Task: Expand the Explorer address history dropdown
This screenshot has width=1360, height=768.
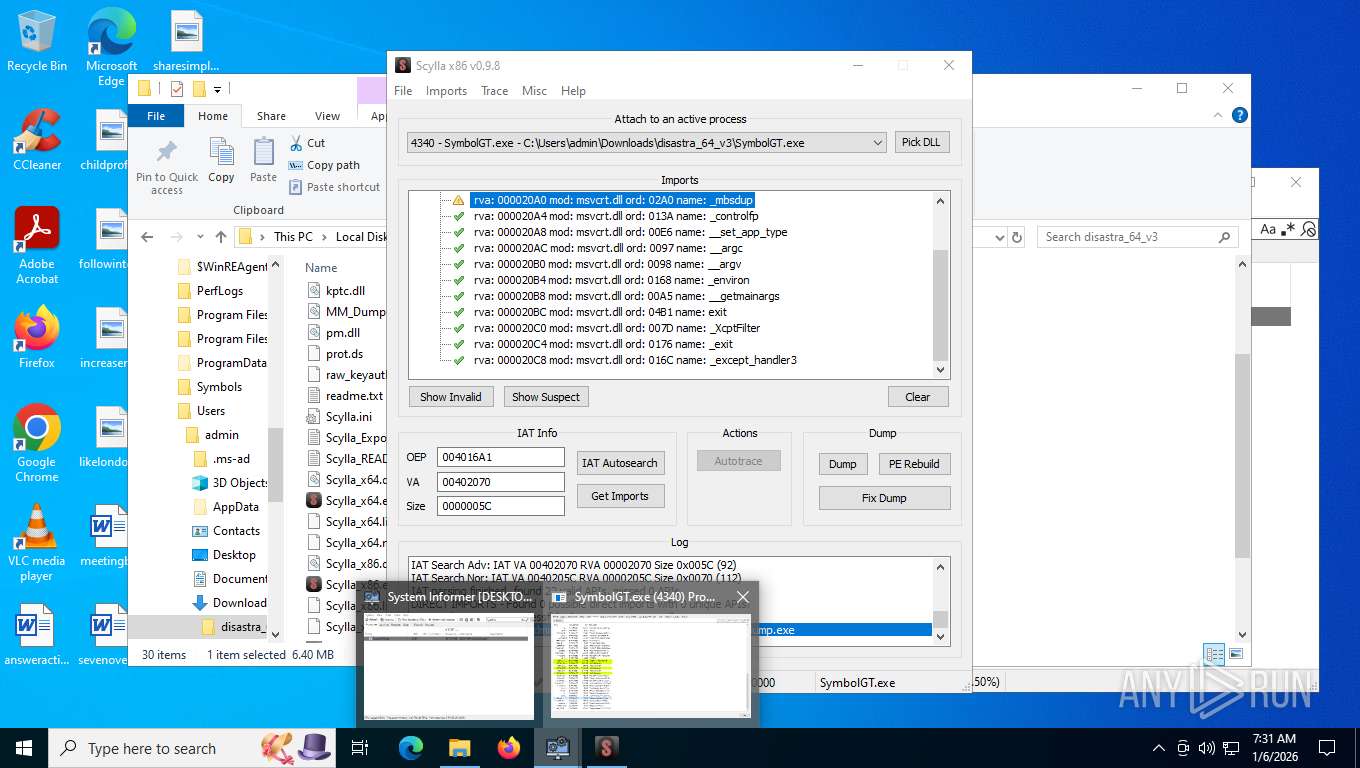Action: click(1000, 237)
